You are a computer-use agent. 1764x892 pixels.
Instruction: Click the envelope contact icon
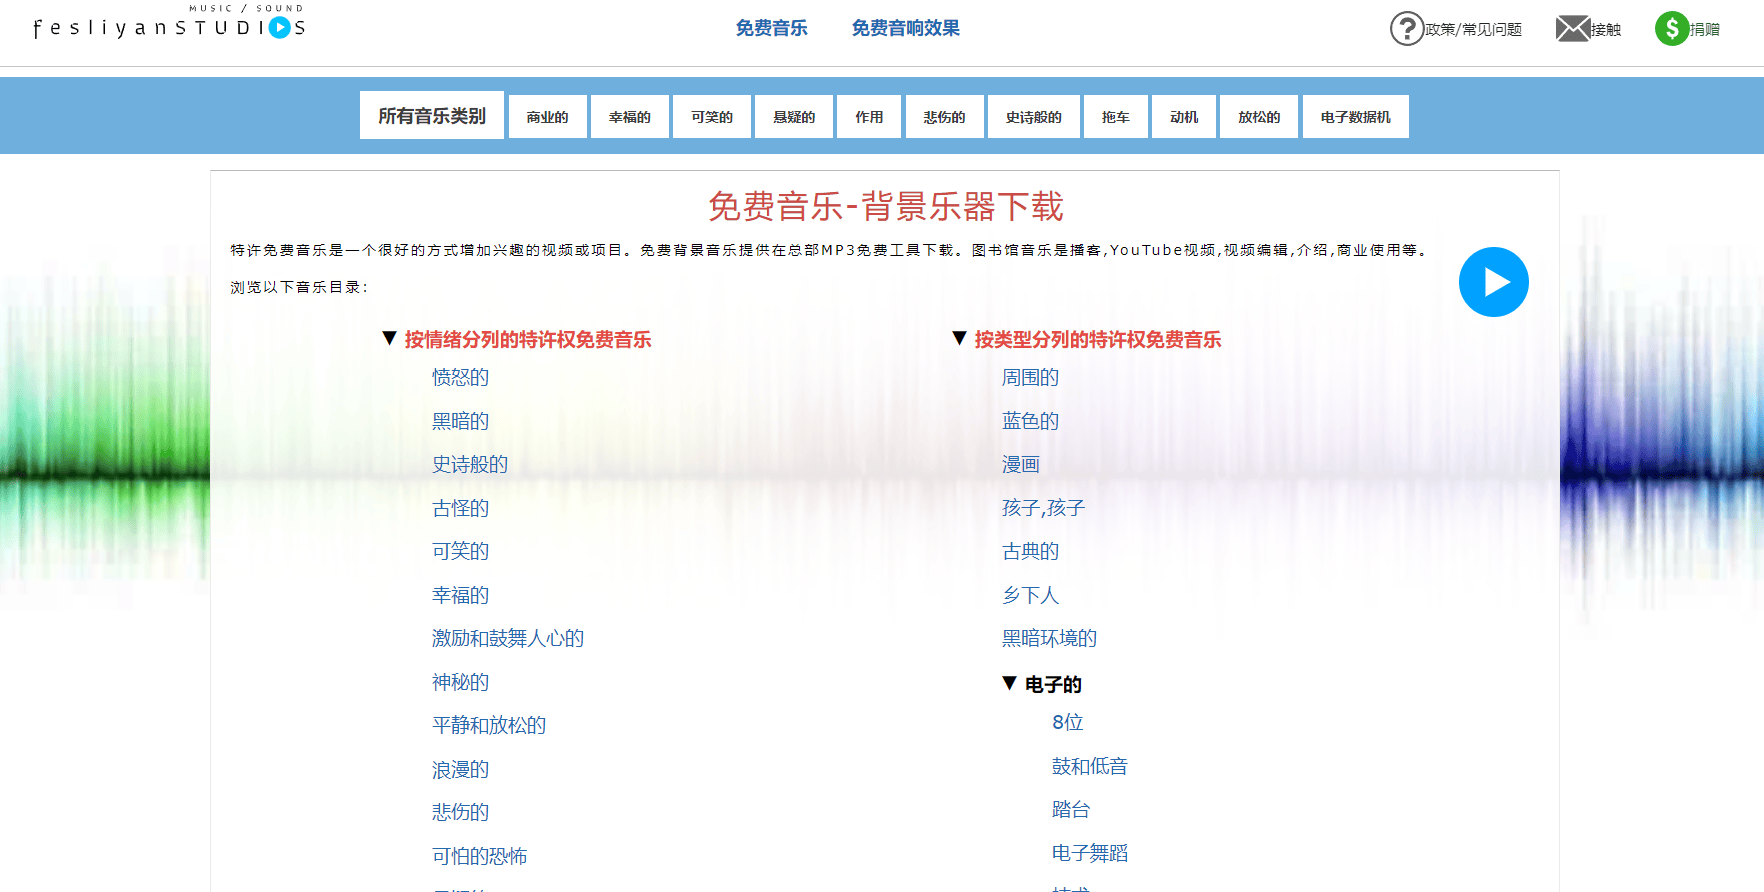point(1572,29)
